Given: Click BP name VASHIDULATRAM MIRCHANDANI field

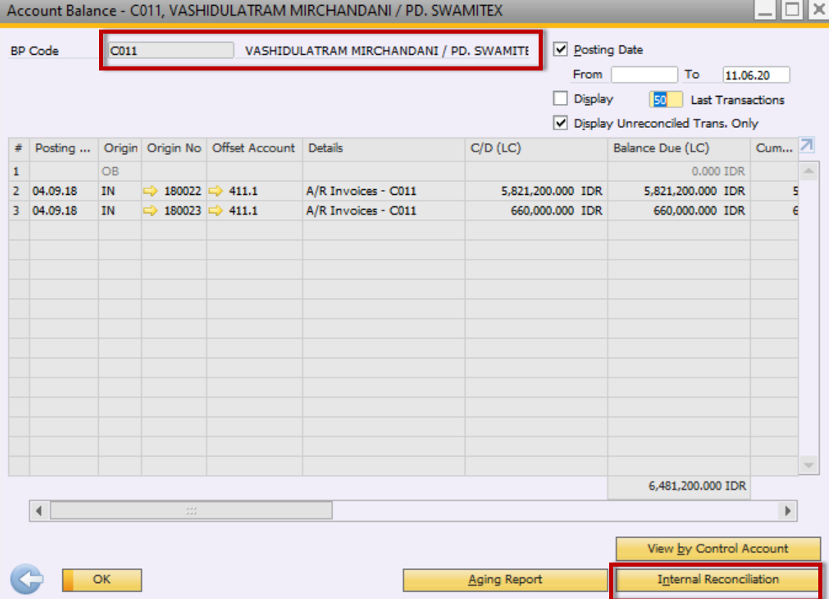Looking at the screenshot, I should (x=386, y=51).
